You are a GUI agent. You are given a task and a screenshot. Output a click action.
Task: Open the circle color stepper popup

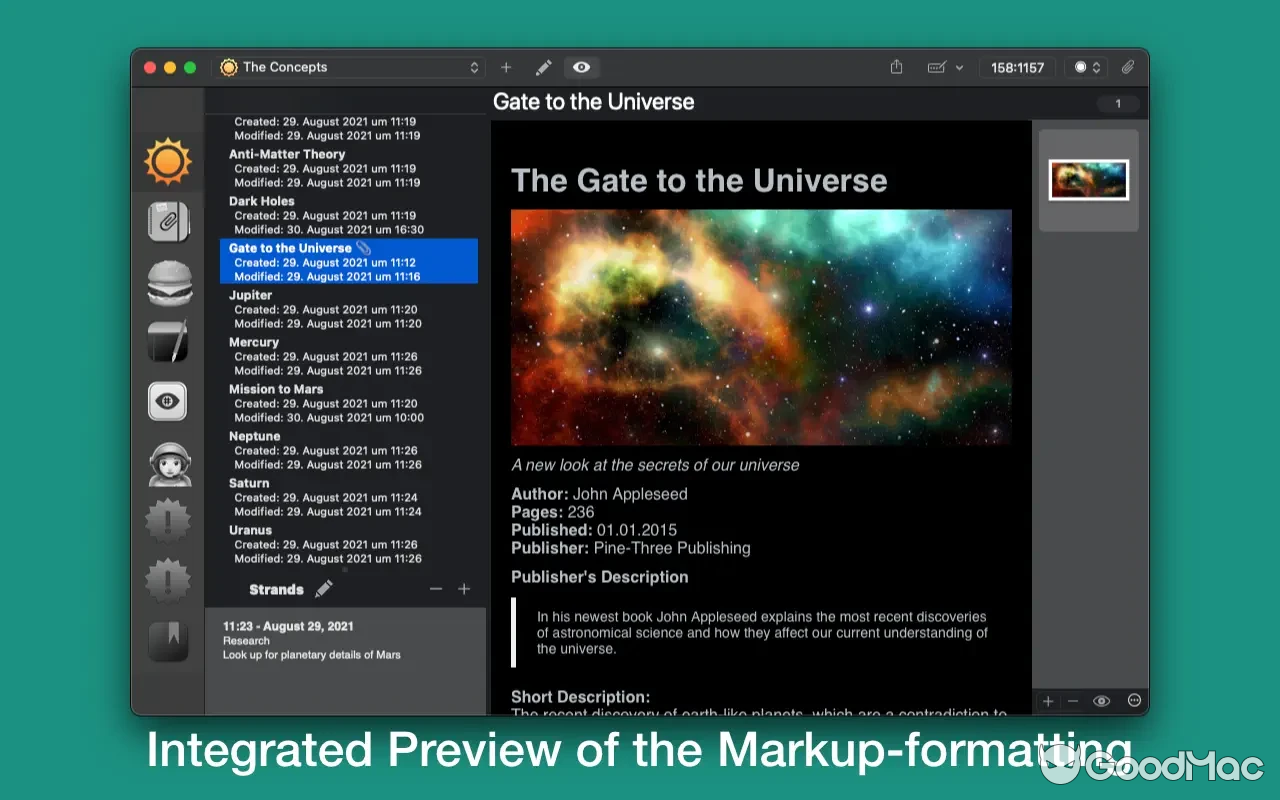click(1087, 67)
